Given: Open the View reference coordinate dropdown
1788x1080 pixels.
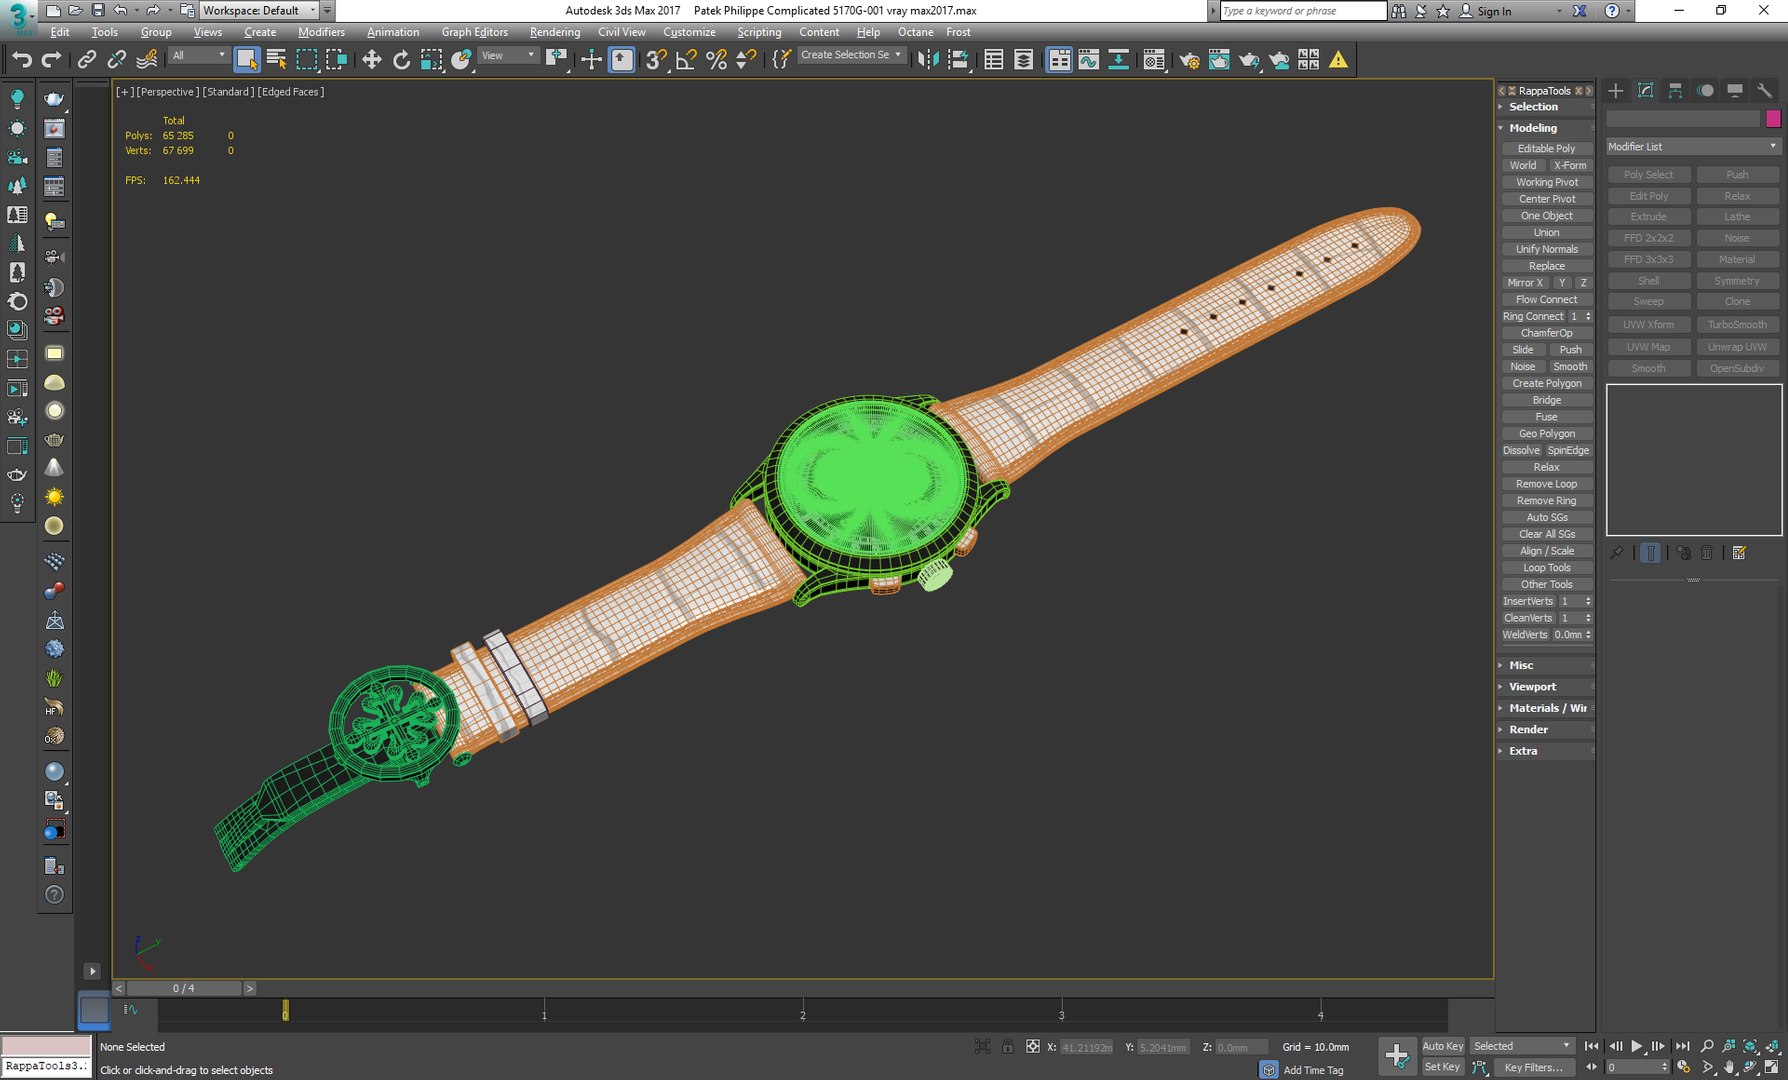Looking at the screenshot, I should click(x=508, y=56).
